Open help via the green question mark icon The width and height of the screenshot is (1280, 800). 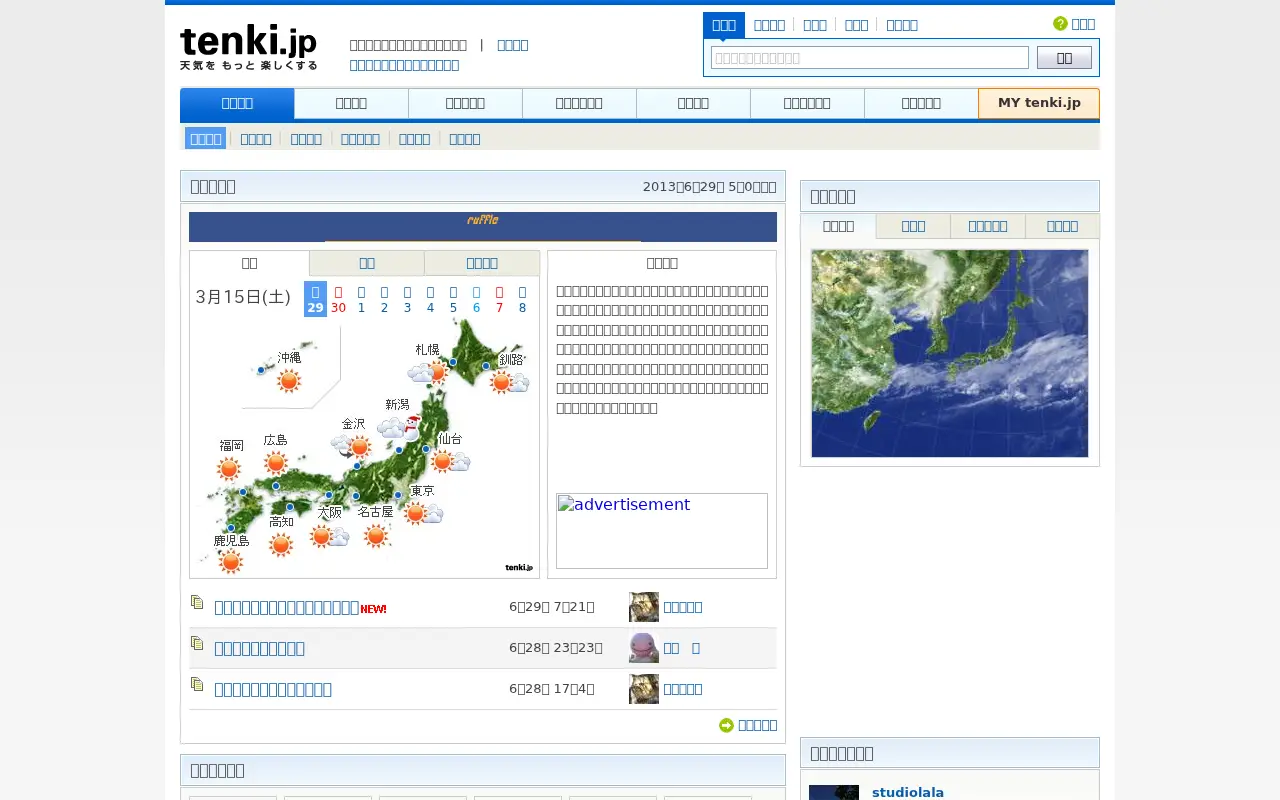[1060, 24]
